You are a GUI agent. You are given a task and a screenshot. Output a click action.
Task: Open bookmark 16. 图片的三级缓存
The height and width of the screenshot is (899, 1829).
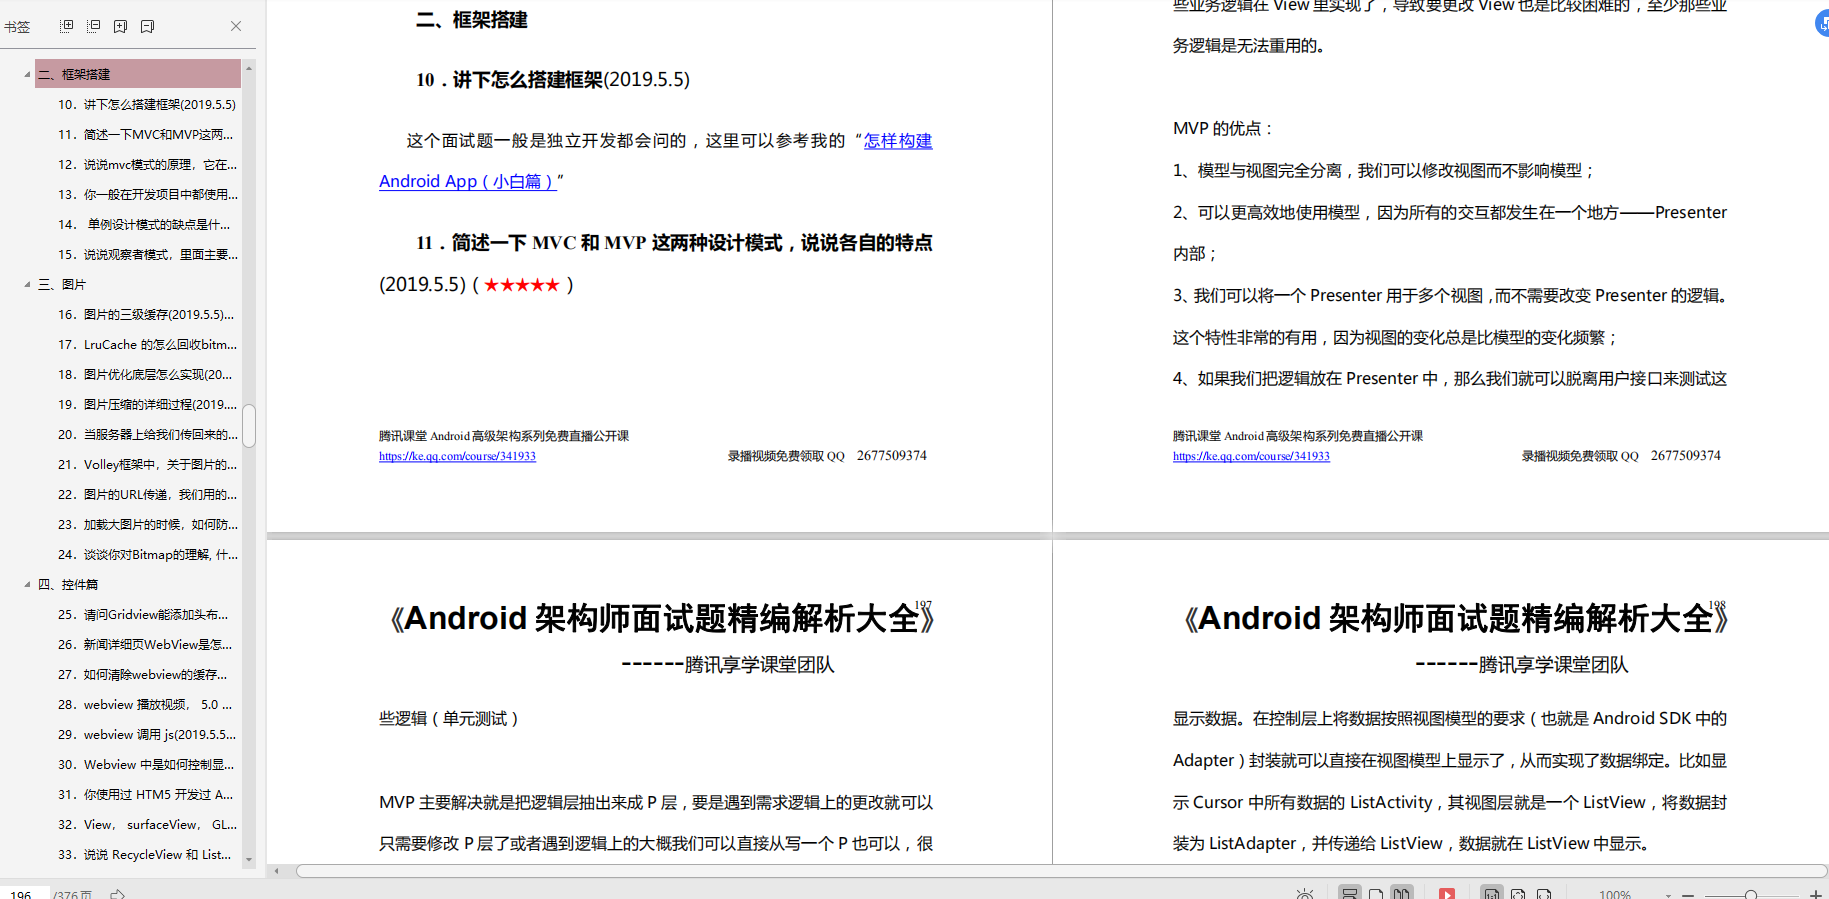pos(147,314)
